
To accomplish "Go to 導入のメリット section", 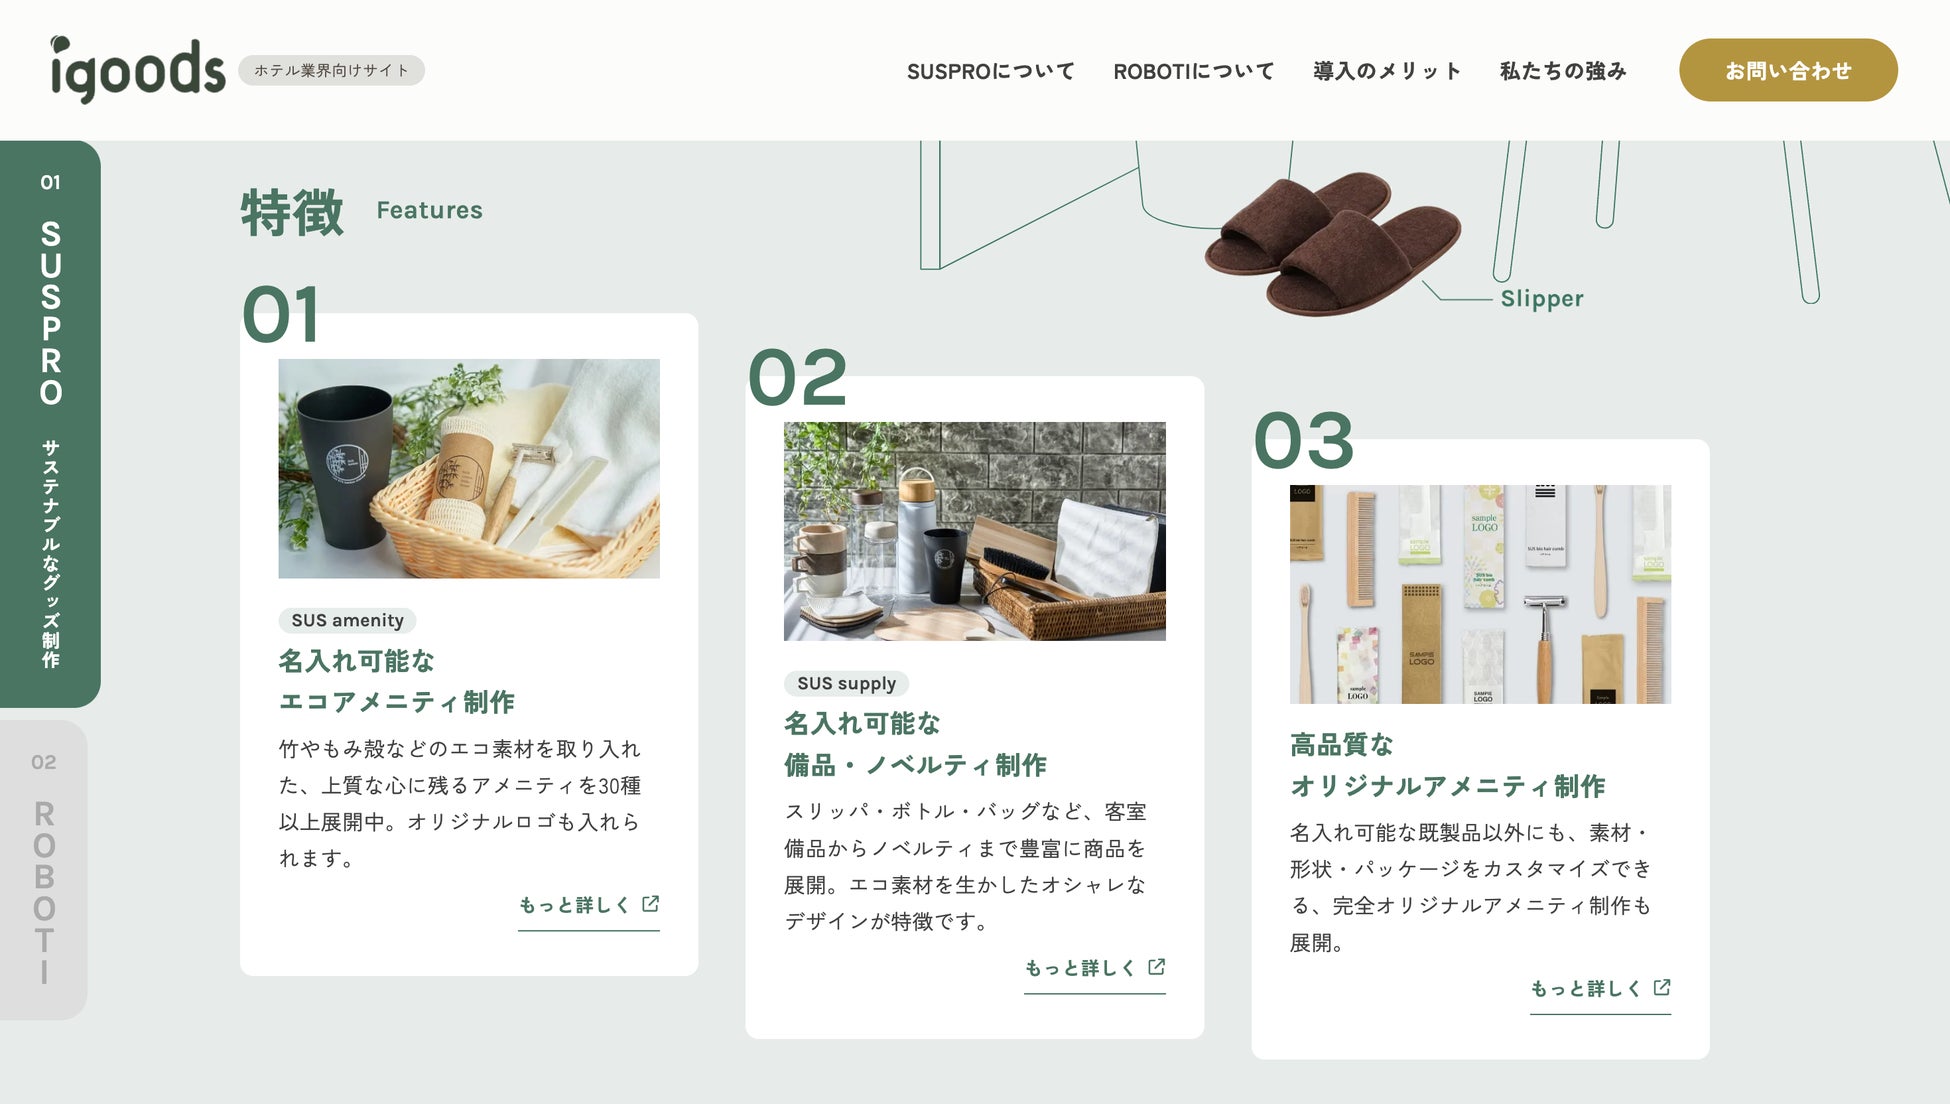I will [1387, 71].
